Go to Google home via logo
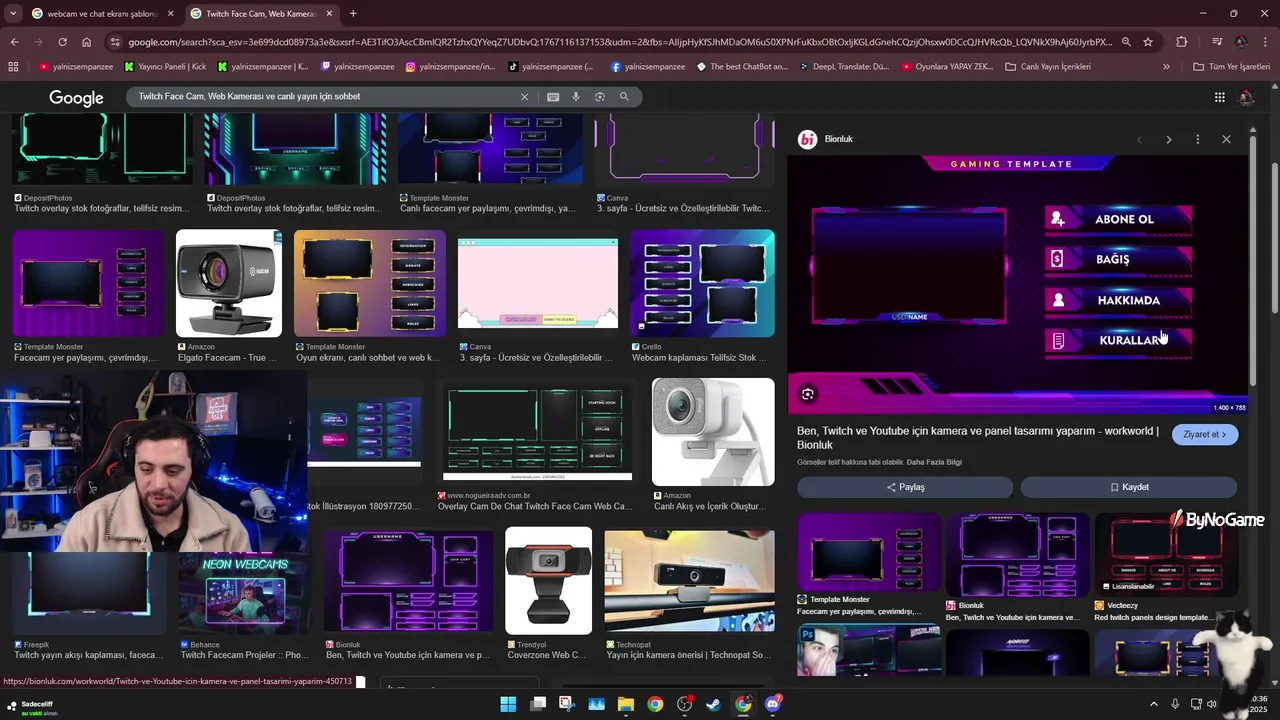The image size is (1280, 720). (x=76, y=97)
